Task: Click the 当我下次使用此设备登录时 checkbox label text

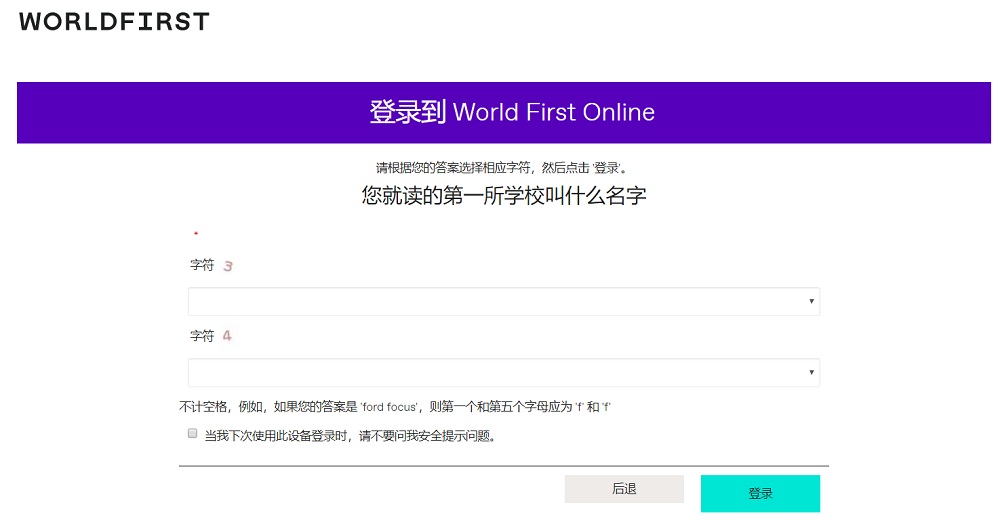Action: (350, 436)
